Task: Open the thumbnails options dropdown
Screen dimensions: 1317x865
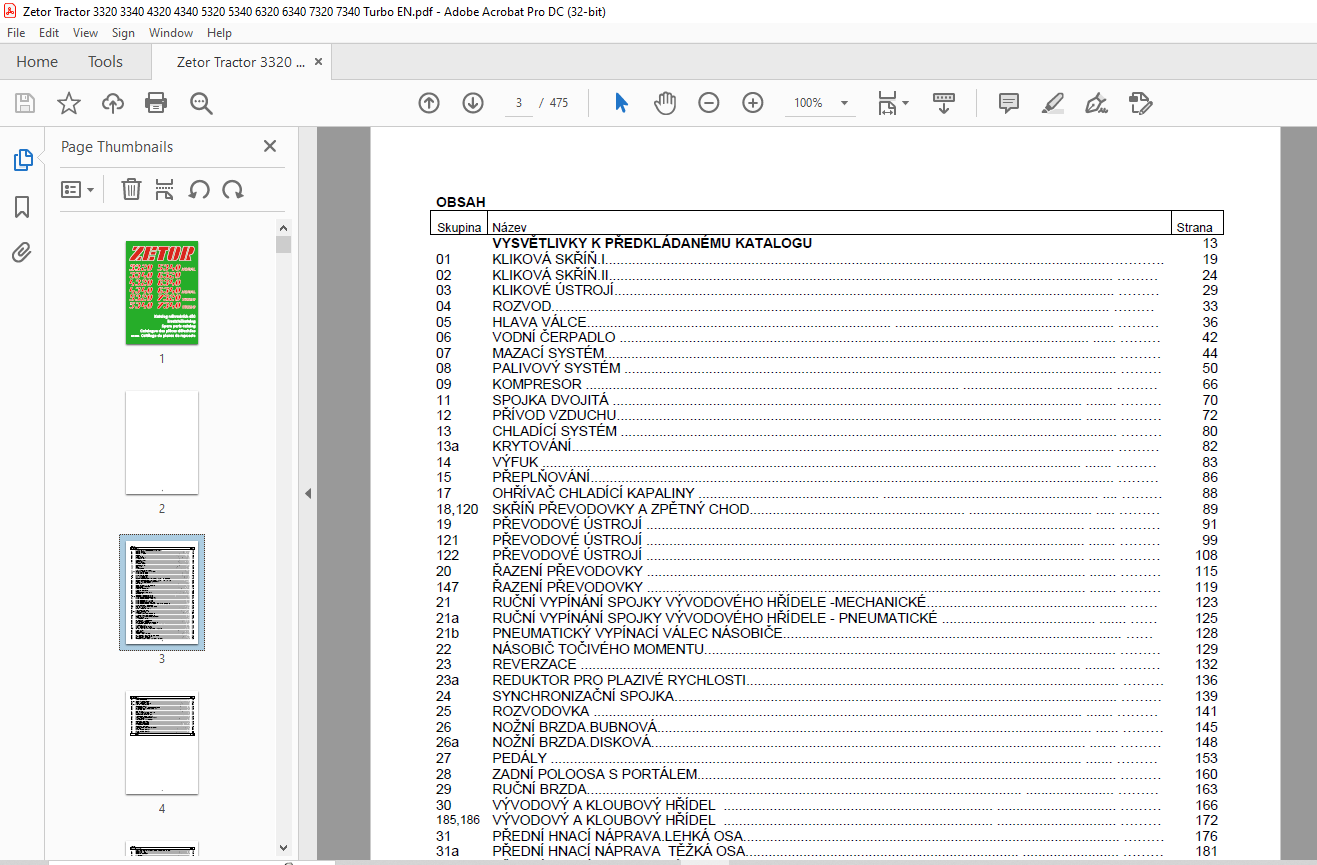Action: [x=78, y=189]
